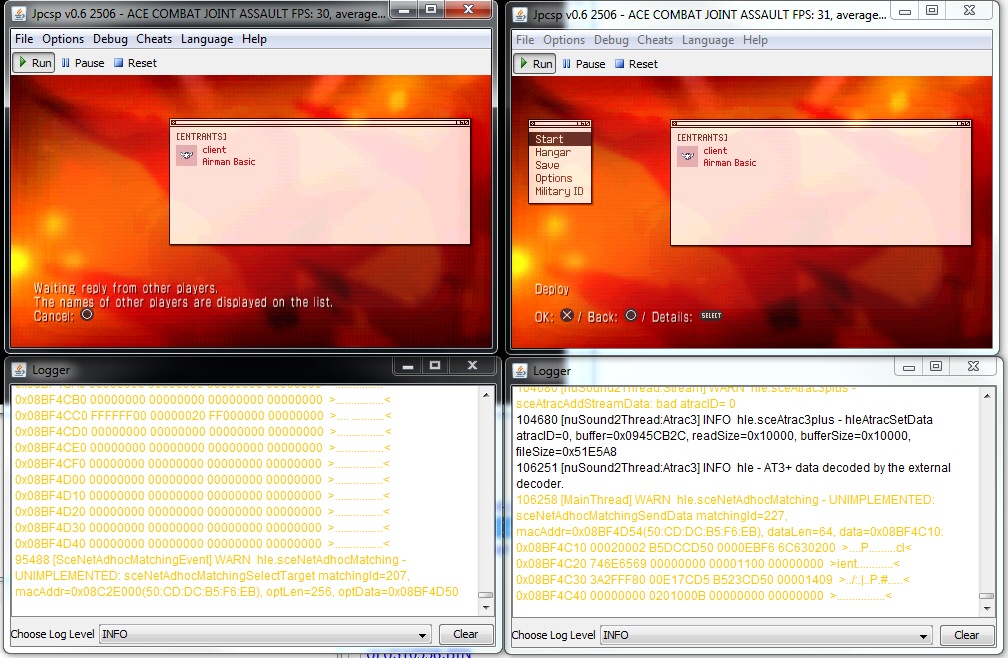
Task: Click left Logger scrollbar thumb
Action: [x=486, y=596]
